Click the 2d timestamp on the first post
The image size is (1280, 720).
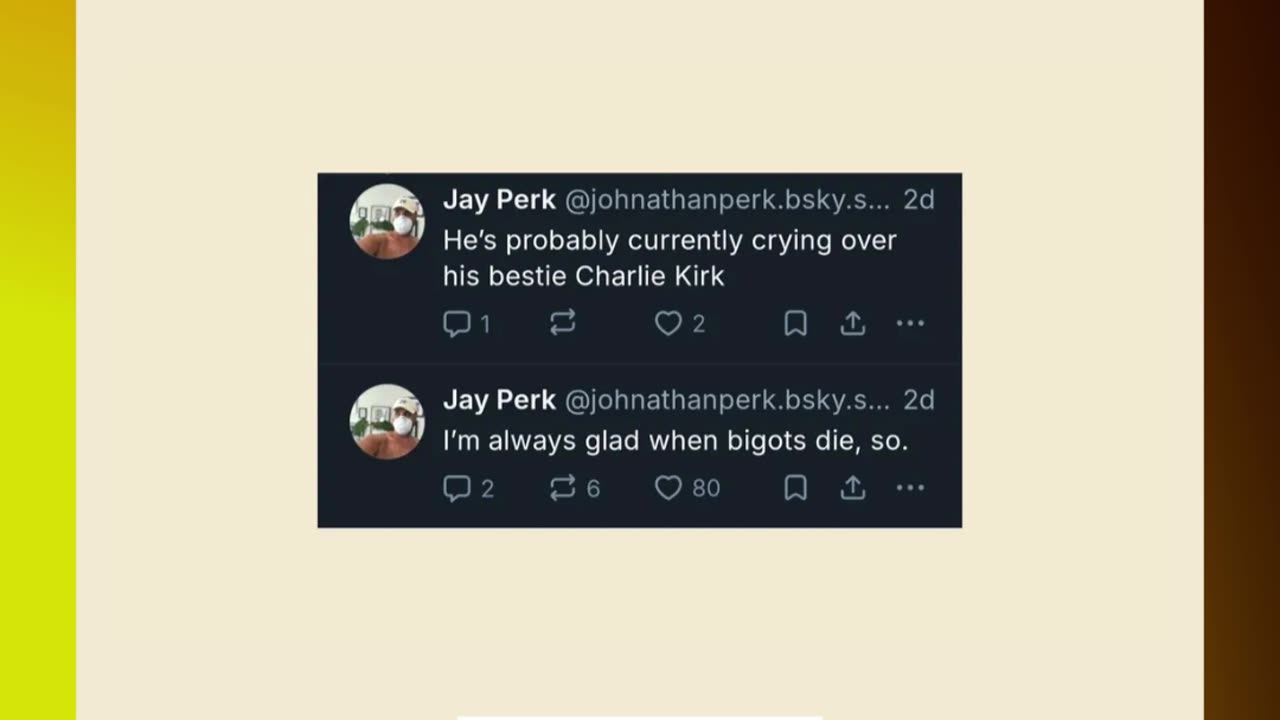(x=919, y=200)
